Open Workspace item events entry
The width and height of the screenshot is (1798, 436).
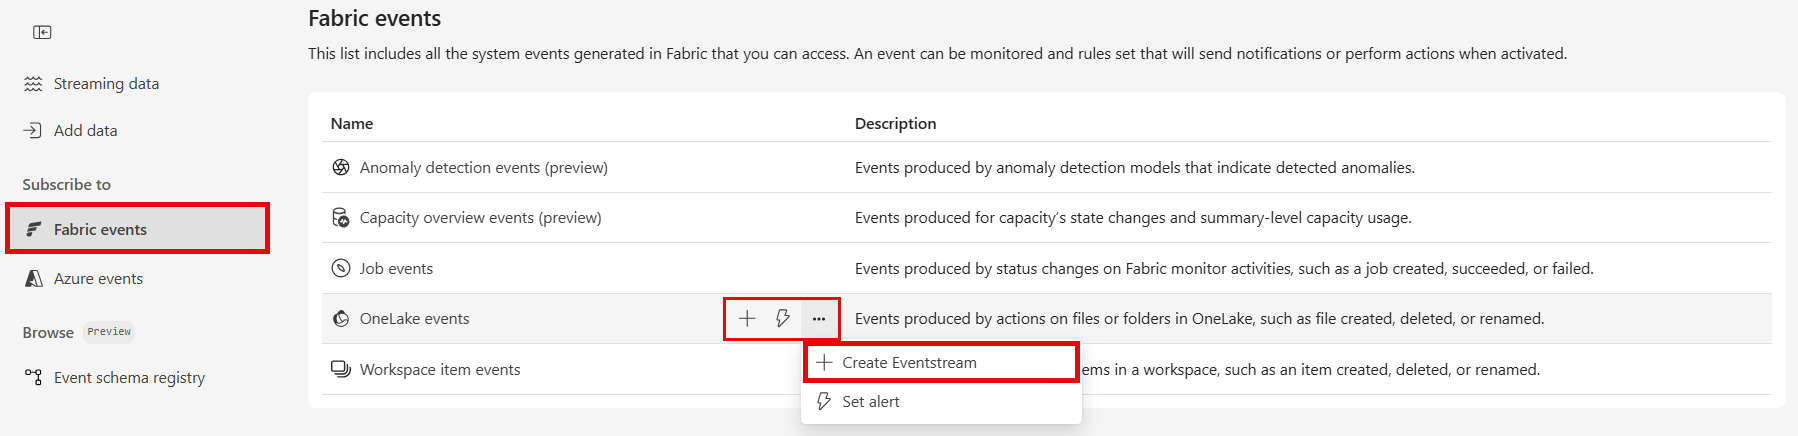click(440, 370)
